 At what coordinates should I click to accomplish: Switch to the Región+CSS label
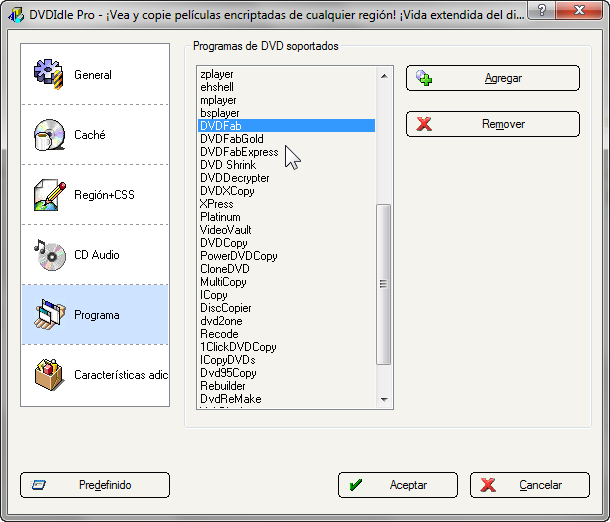click(104, 194)
